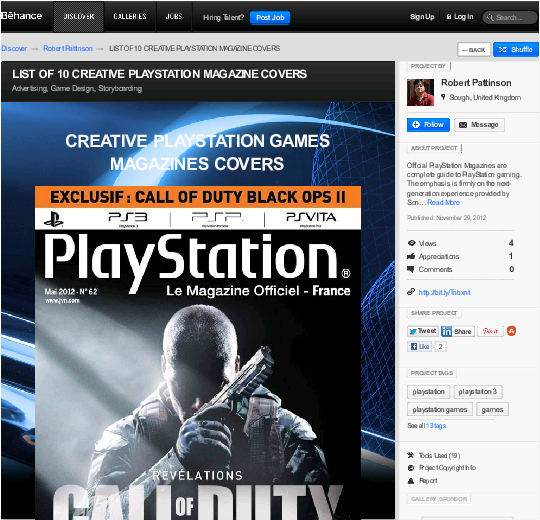Click the red StumbleUpon share icon
The width and height of the screenshot is (540, 520).
[x=511, y=331]
